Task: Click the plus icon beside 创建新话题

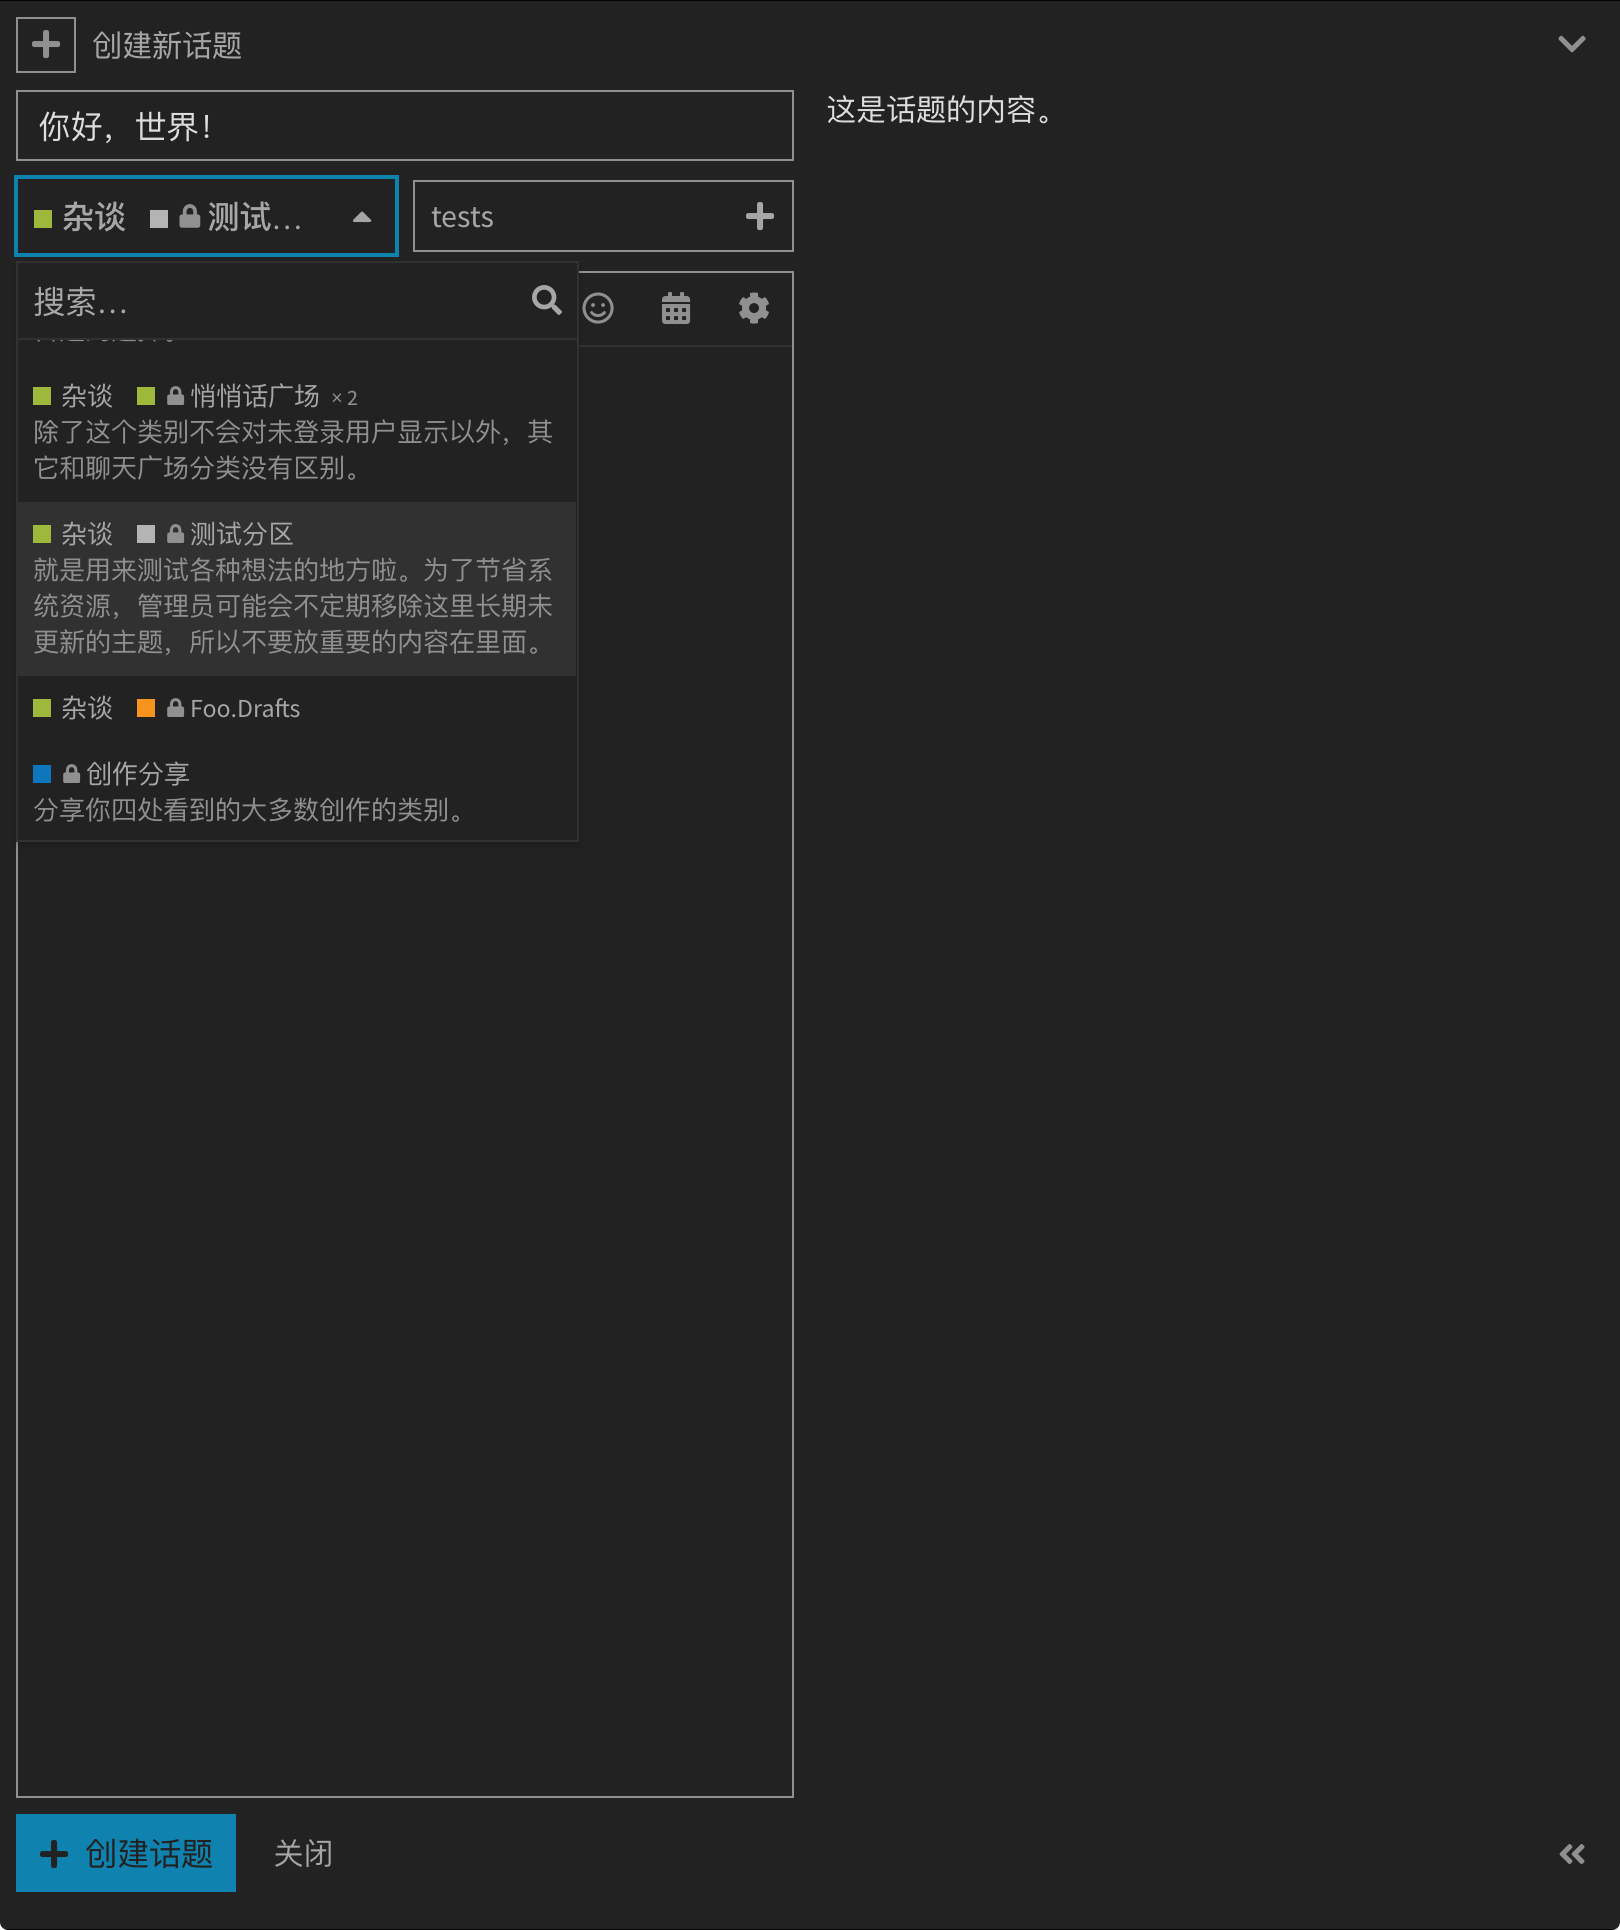Action: 46,45
